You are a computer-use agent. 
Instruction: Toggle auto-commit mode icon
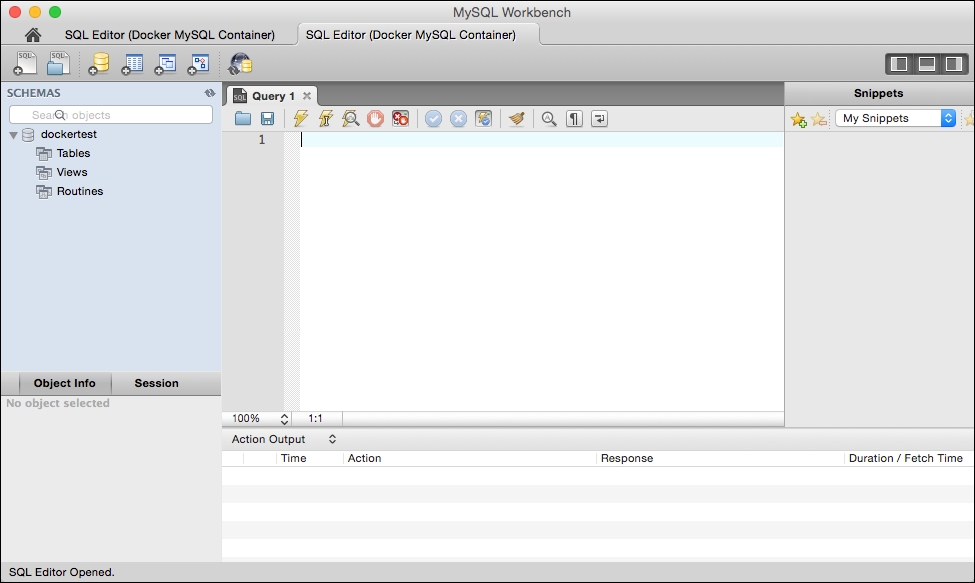pos(483,119)
